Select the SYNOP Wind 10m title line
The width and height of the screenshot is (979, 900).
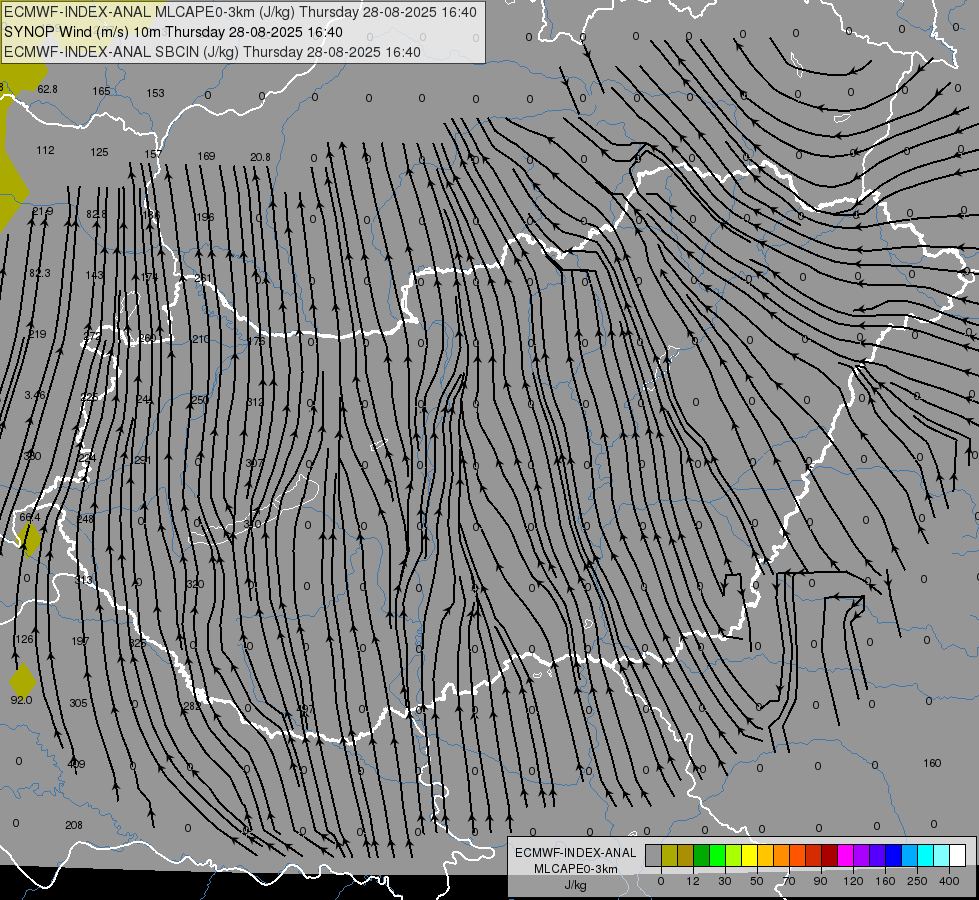[173, 32]
